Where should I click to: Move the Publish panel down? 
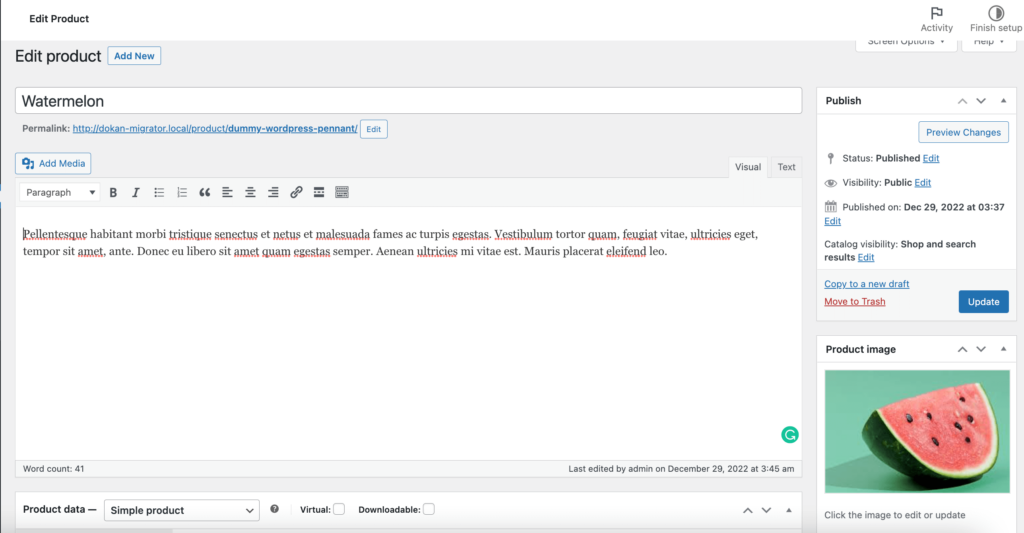click(981, 101)
